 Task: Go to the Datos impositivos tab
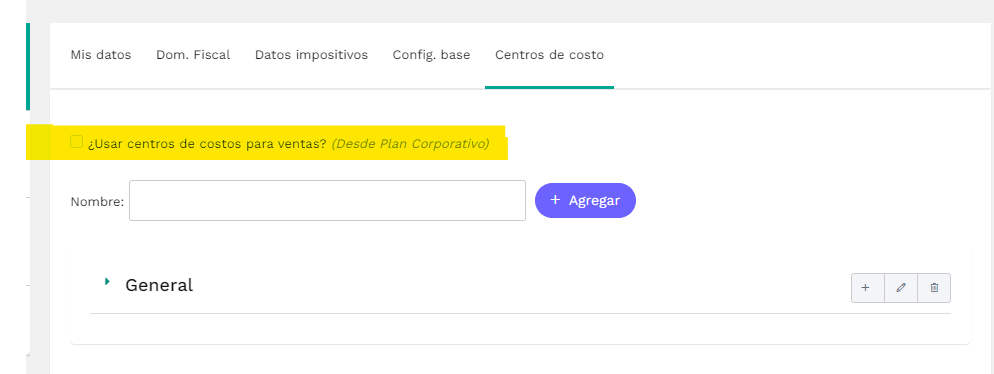click(x=311, y=55)
